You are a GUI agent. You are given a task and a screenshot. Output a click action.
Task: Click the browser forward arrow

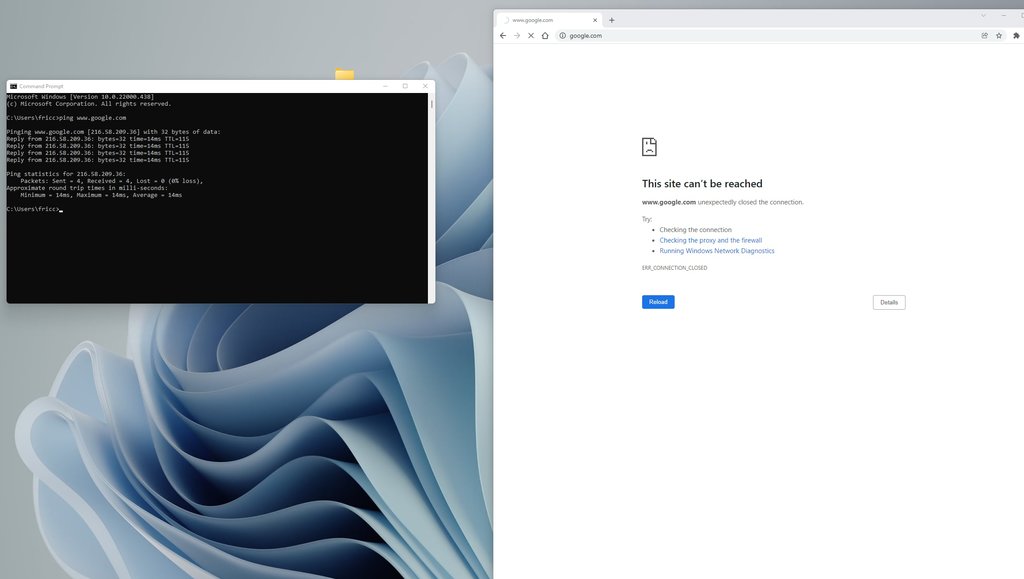517,36
